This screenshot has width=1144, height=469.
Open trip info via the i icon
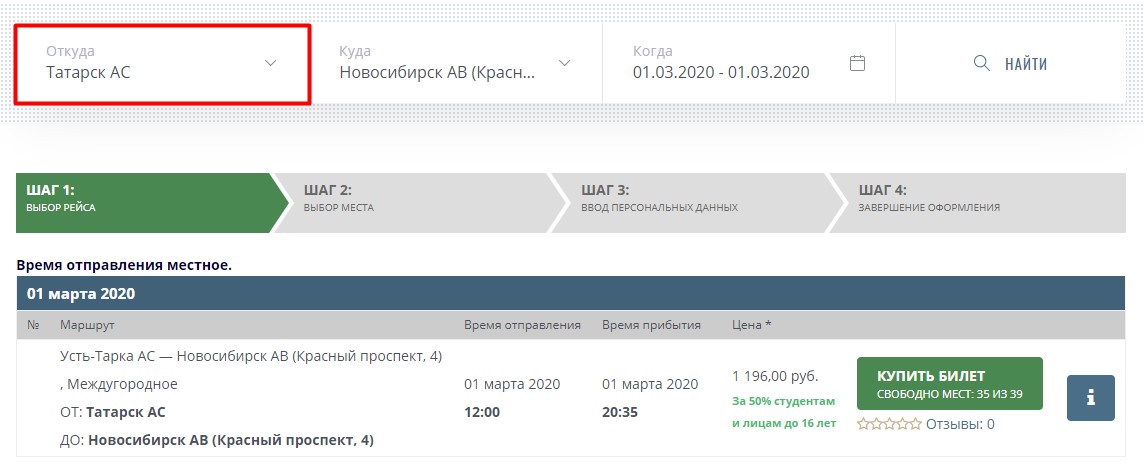[x=1091, y=398]
